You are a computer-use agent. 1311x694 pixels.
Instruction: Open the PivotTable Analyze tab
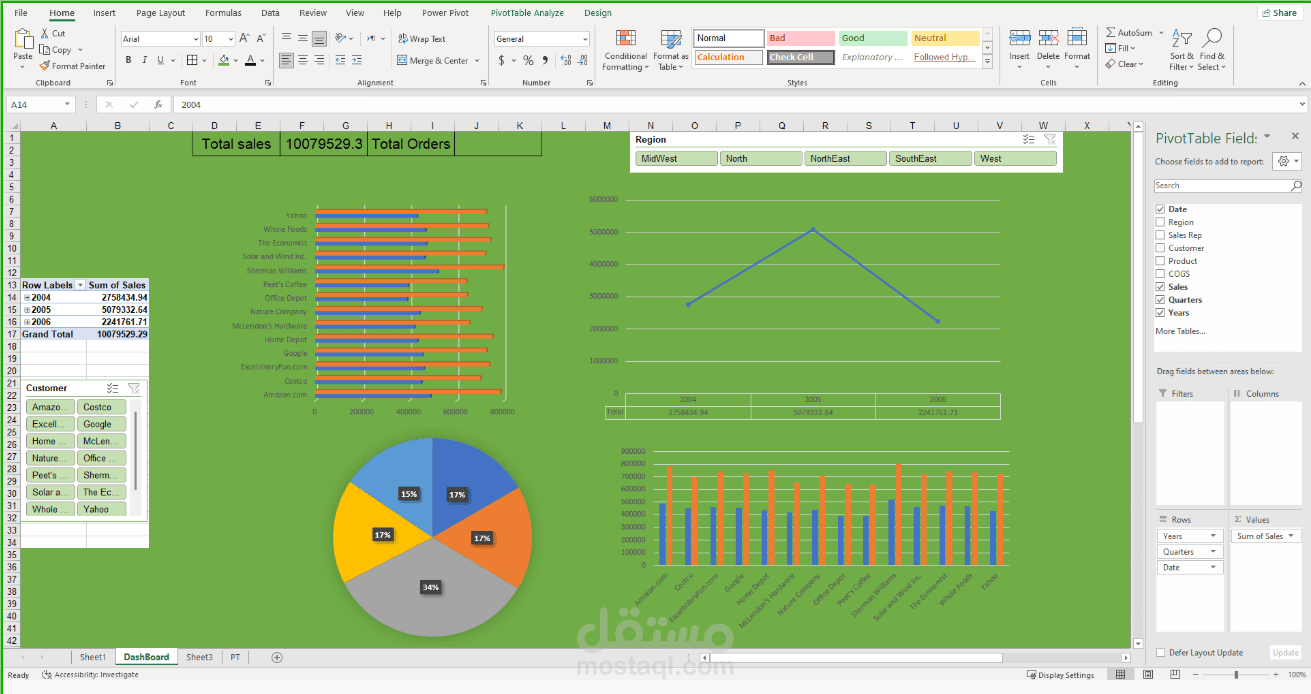527,13
